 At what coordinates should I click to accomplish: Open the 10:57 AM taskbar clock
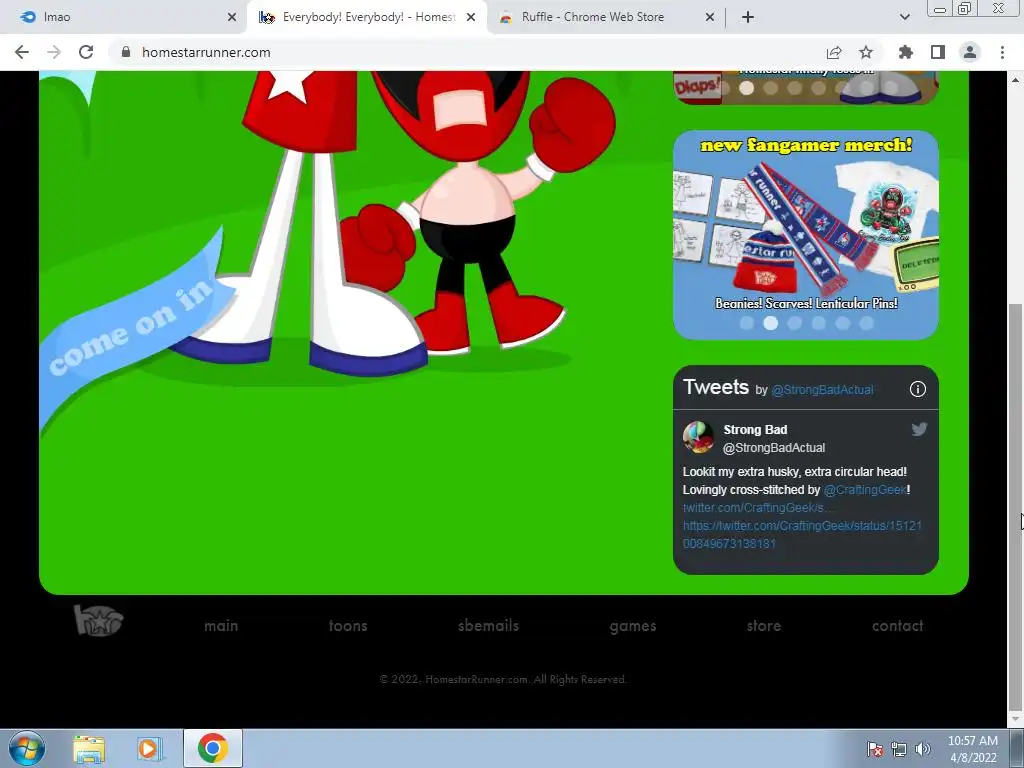972,749
